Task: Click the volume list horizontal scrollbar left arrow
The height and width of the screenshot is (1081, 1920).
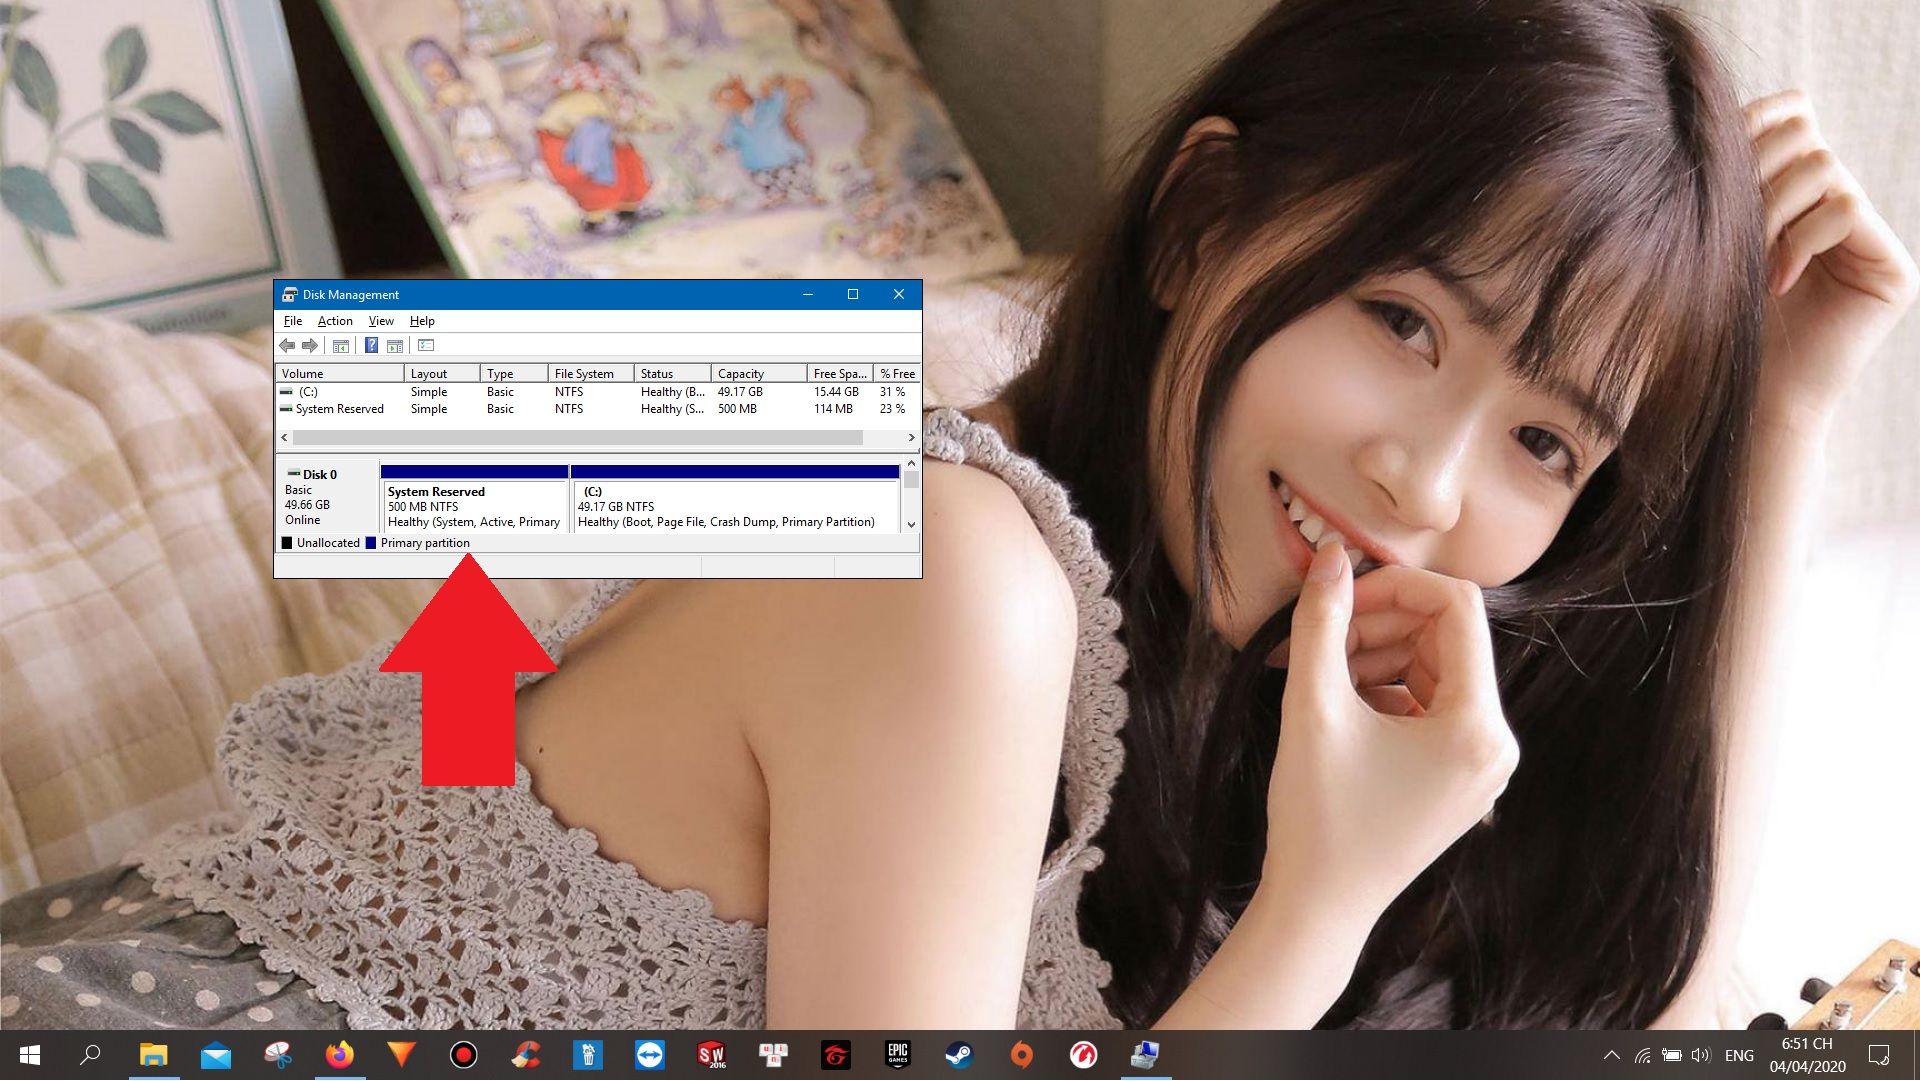Action: tap(285, 438)
